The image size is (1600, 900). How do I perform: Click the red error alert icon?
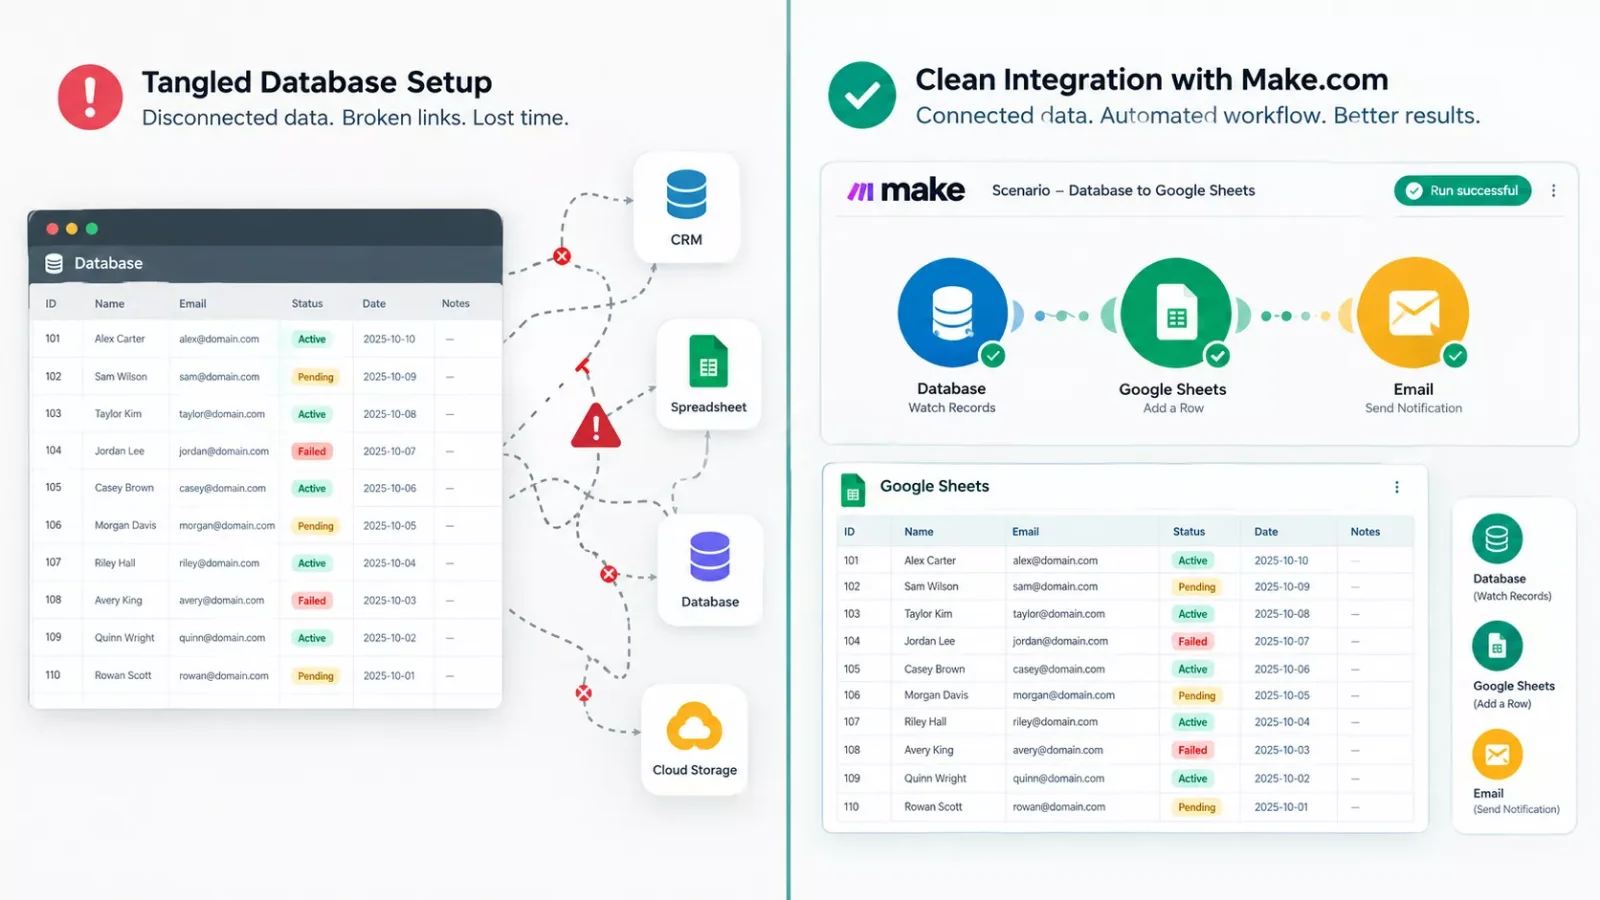tap(90, 97)
